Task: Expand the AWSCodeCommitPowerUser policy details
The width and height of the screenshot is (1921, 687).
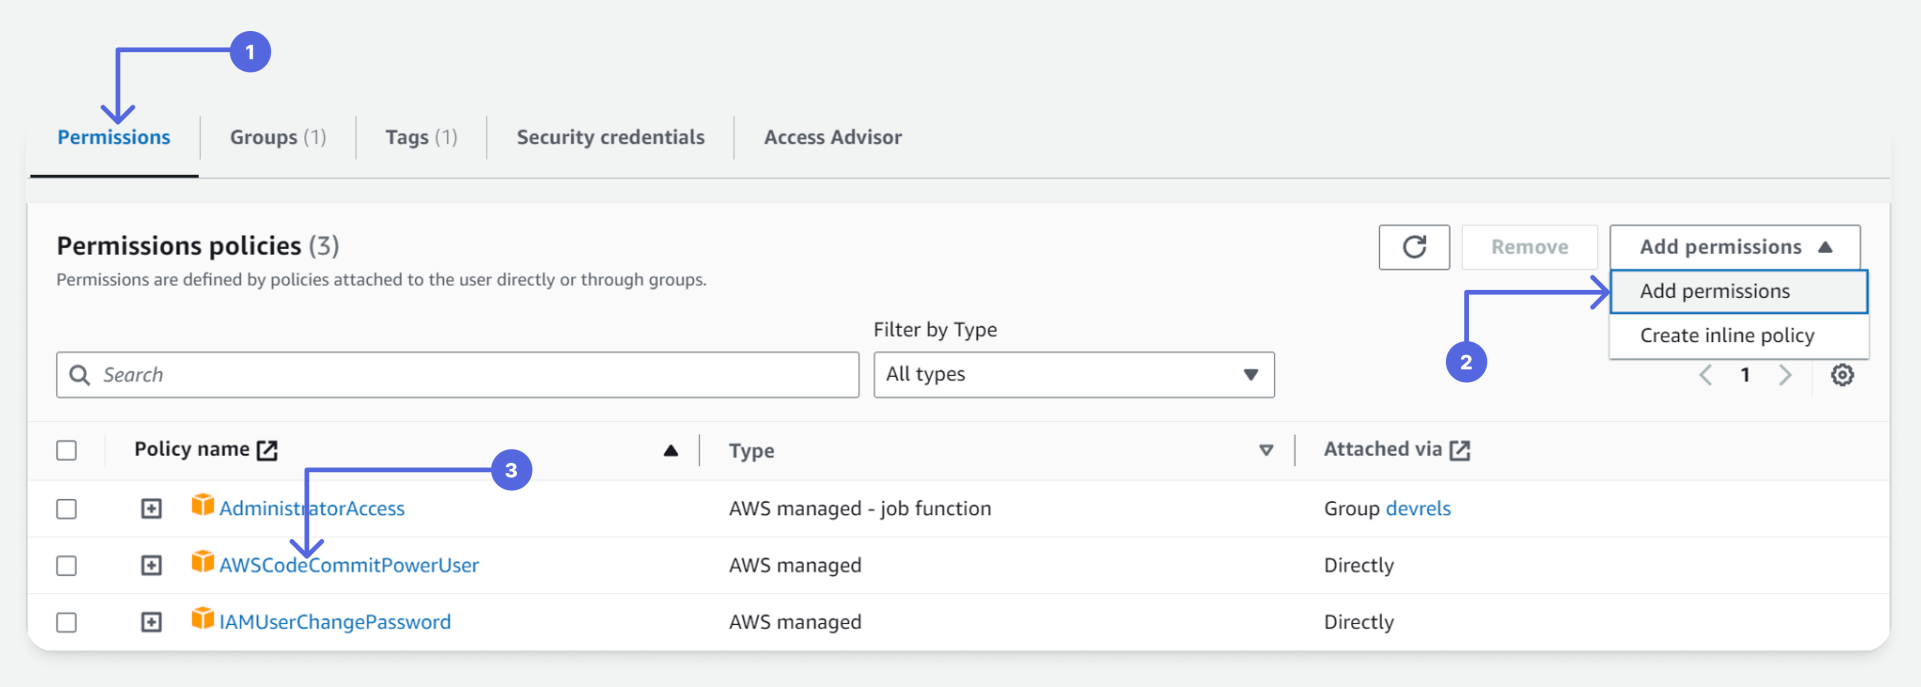Action: [151, 566]
